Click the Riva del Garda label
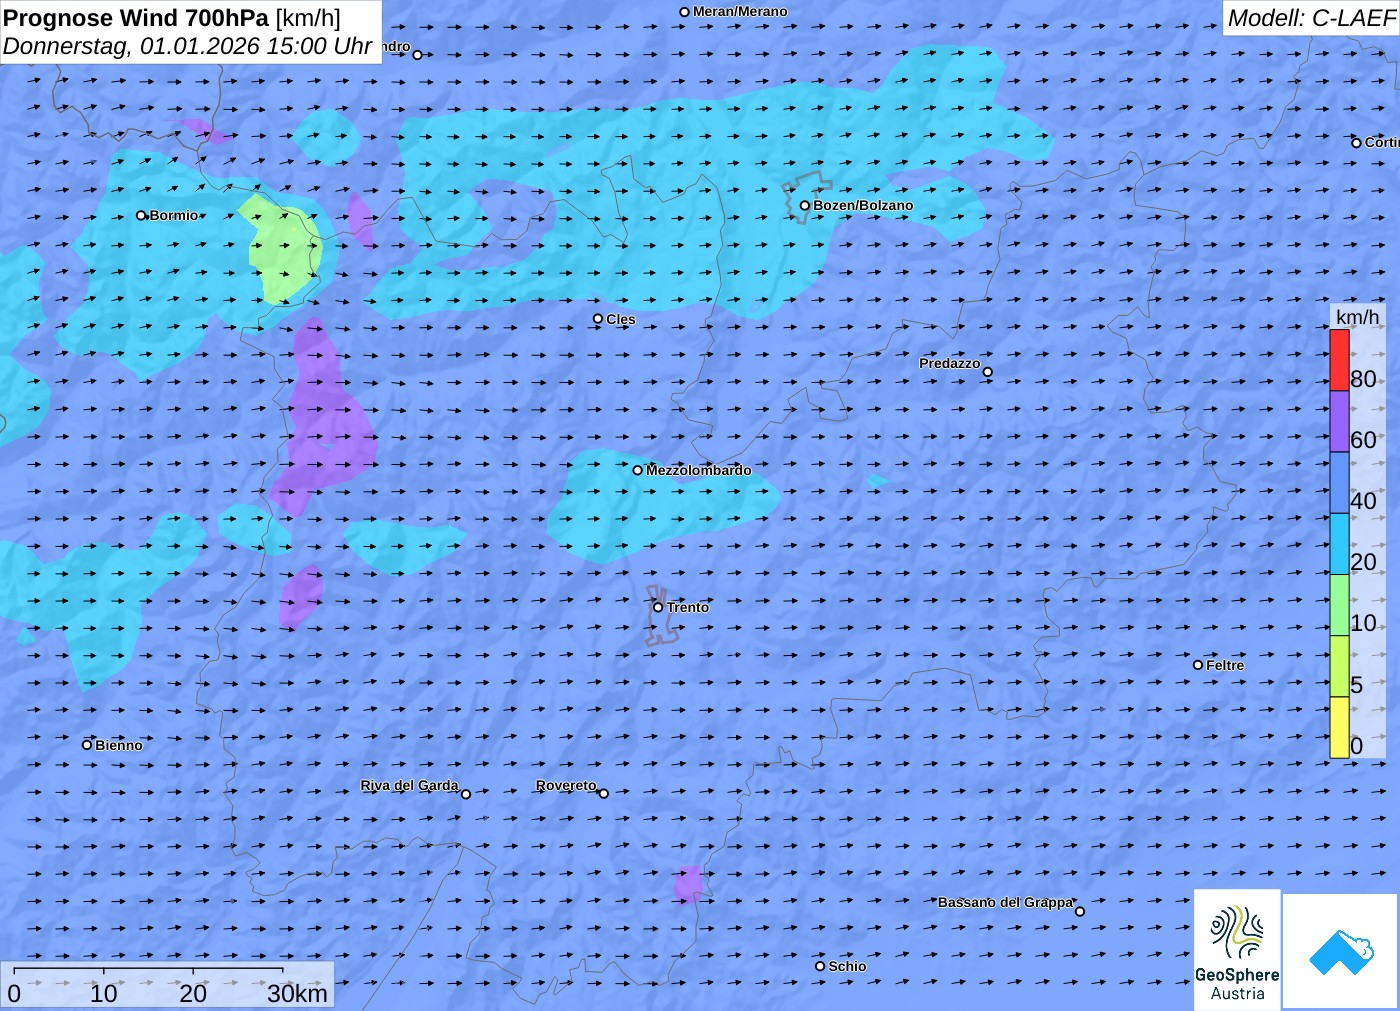Screen dimensions: 1400x1011 coord(409,785)
